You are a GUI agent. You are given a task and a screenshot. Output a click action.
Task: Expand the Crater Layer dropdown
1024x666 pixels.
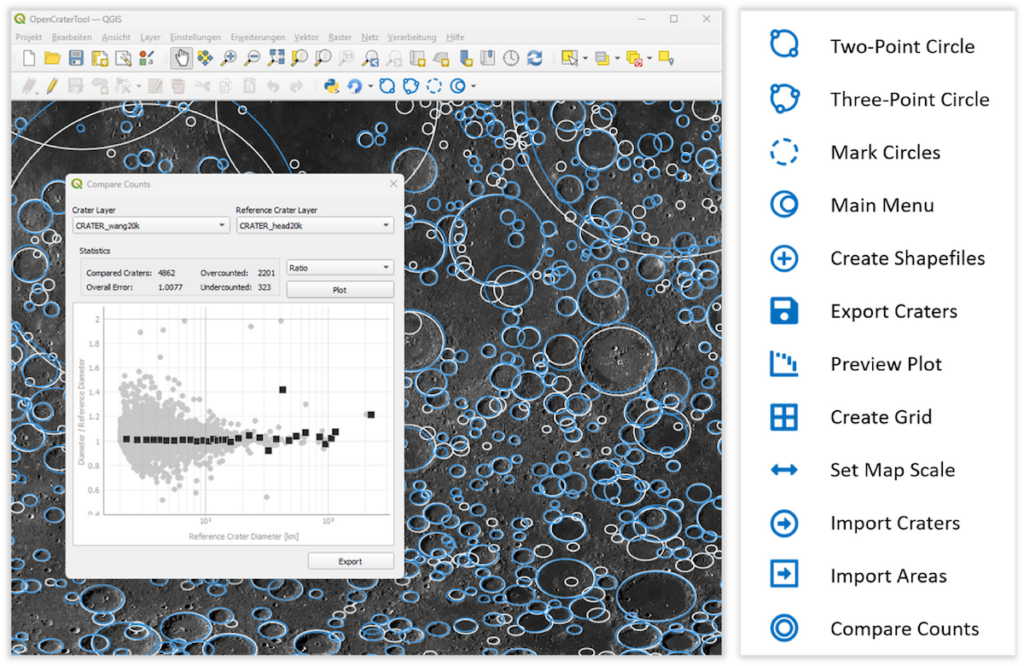[x=150, y=226]
